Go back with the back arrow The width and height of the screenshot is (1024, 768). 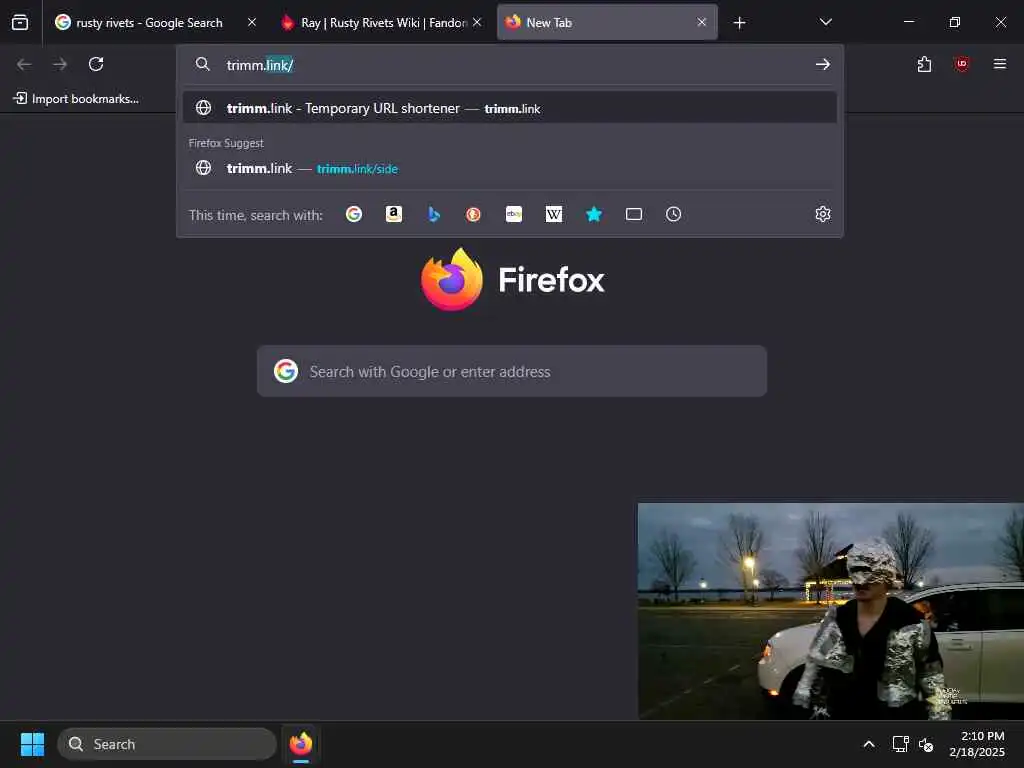(24, 64)
